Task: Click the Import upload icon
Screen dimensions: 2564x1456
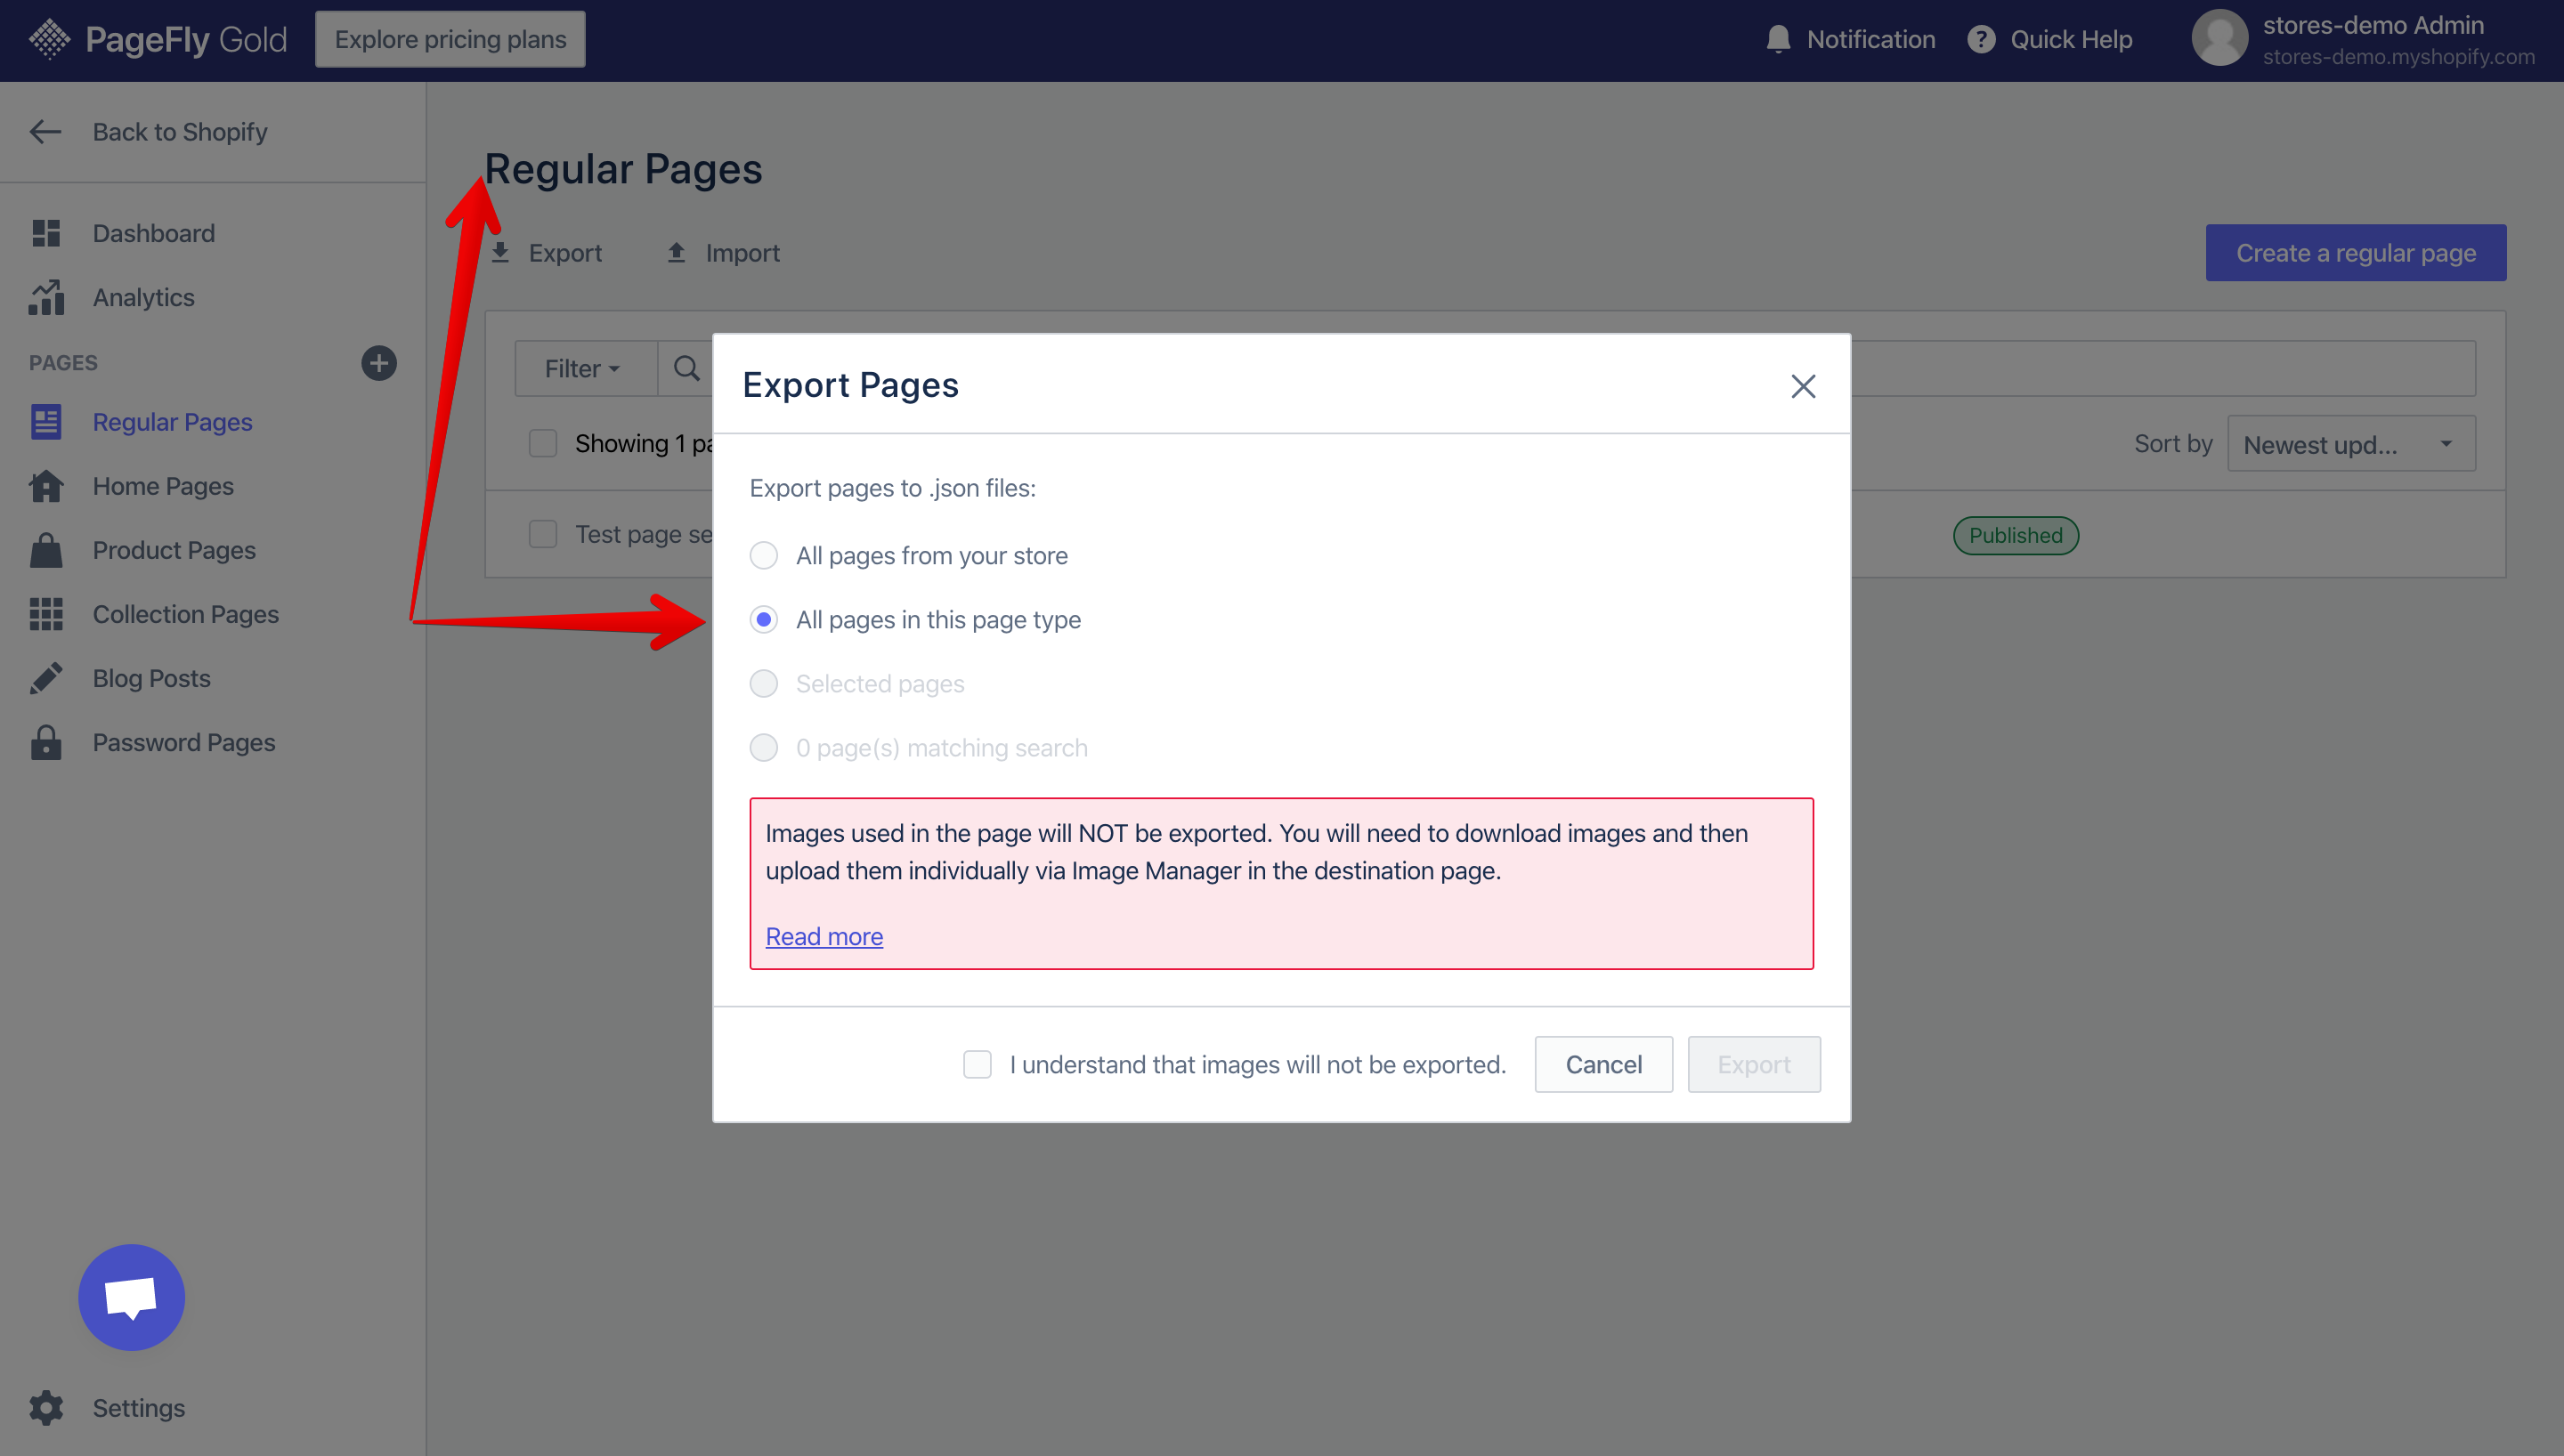Action: pos(677,252)
